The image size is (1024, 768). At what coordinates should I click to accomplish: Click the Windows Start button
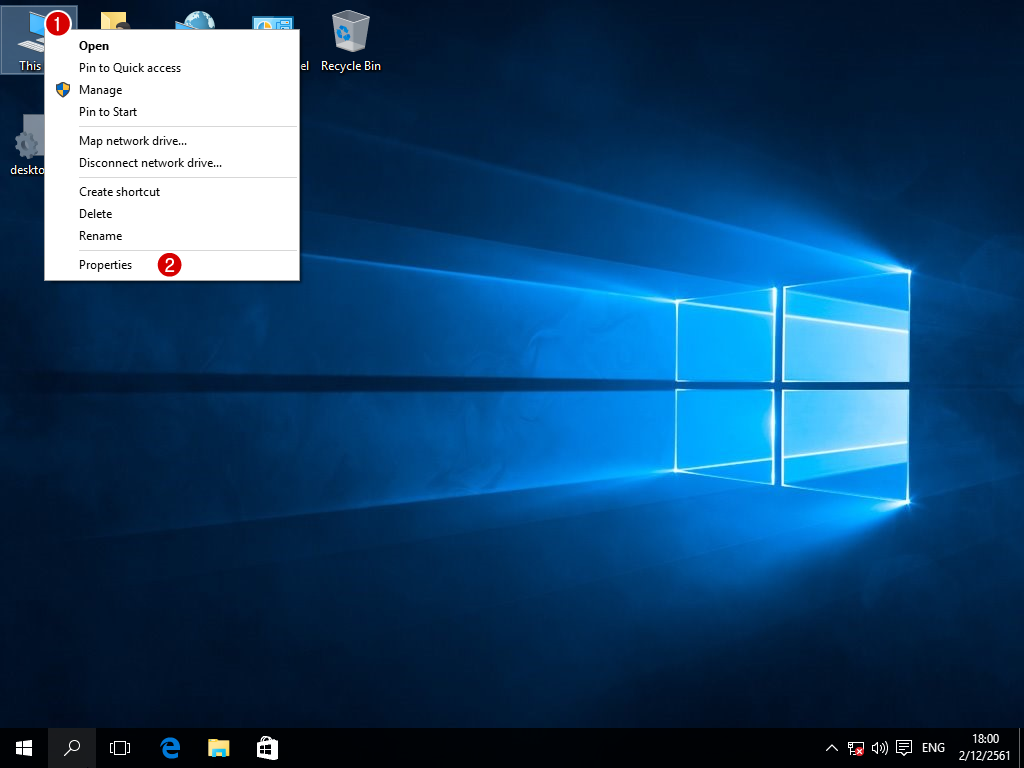[x=24, y=747]
